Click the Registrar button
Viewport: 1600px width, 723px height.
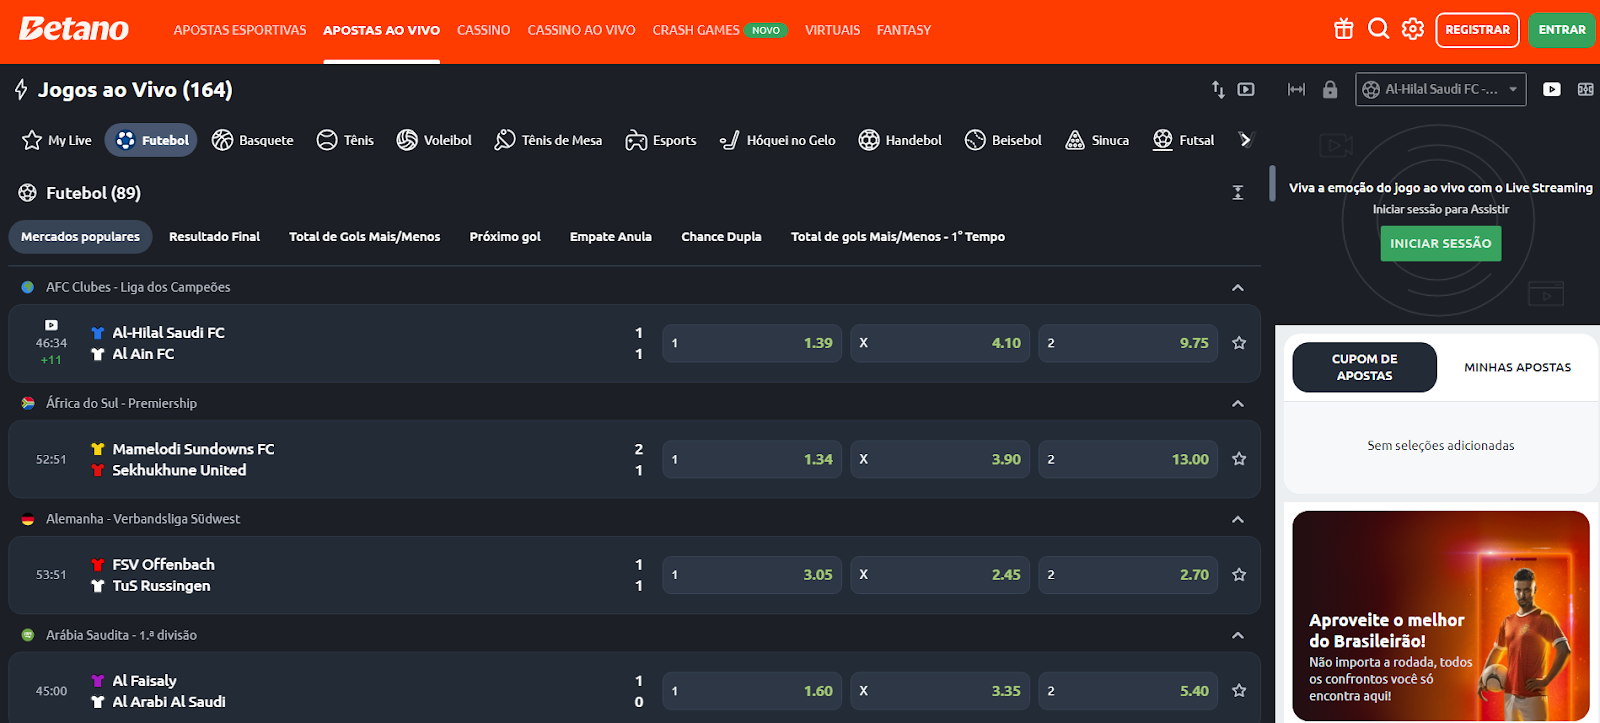coord(1477,30)
